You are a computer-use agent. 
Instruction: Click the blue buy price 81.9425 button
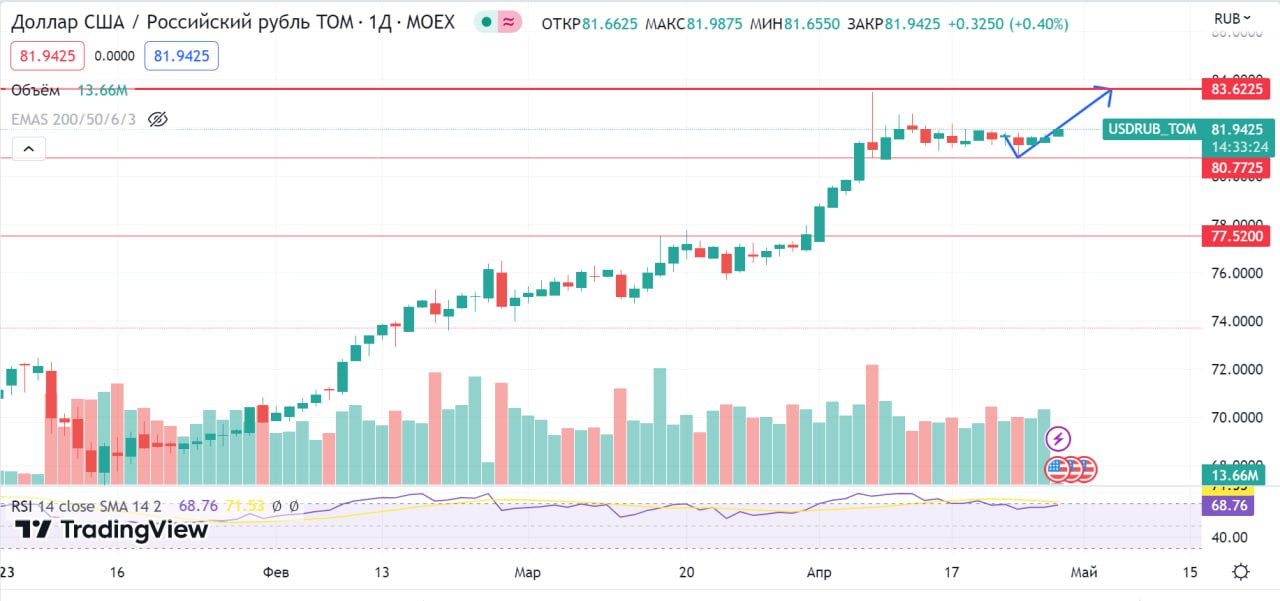tap(181, 57)
